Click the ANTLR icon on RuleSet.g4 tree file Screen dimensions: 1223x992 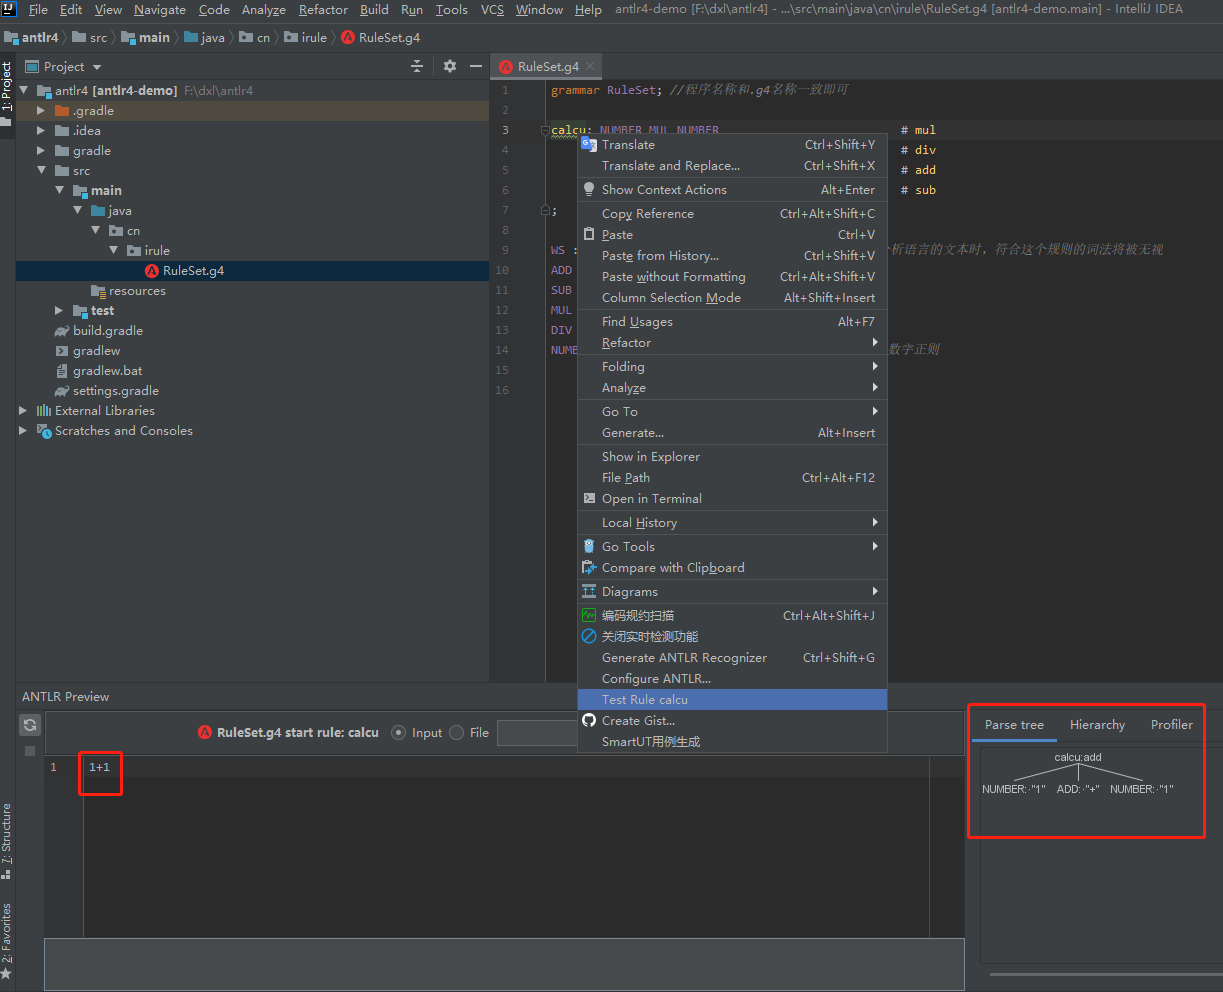tap(152, 271)
